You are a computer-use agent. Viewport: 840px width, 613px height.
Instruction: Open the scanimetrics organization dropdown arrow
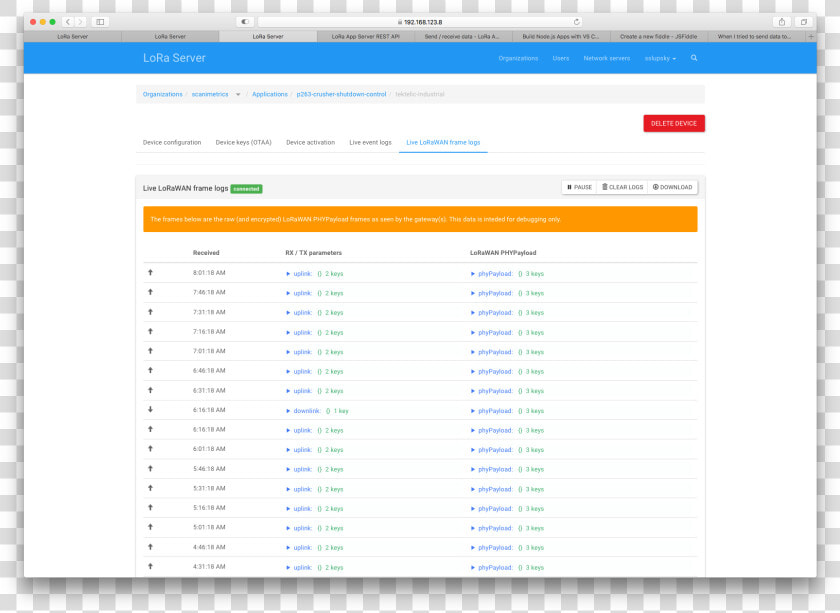tap(238, 94)
